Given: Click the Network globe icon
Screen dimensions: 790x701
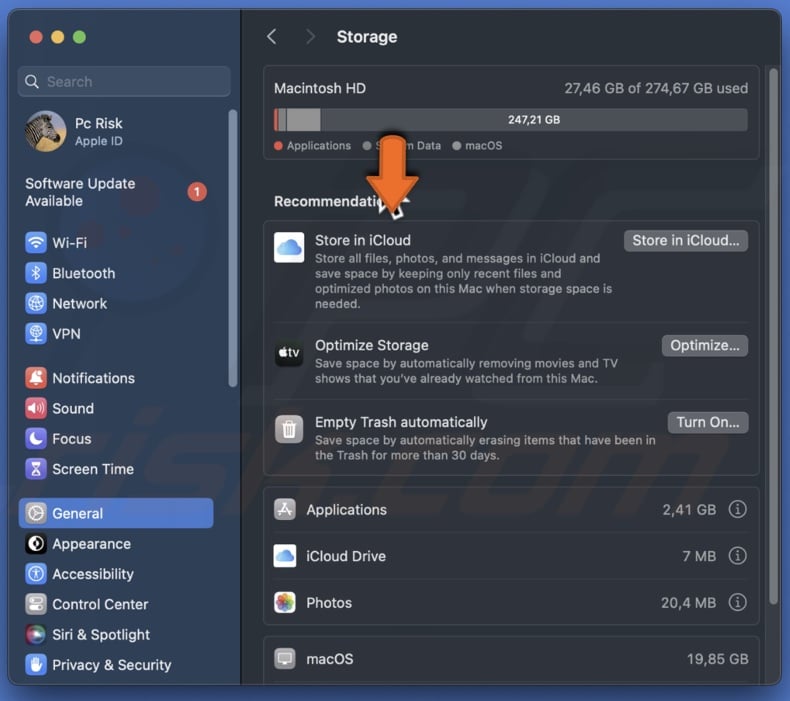Looking at the screenshot, I should pyautogui.click(x=36, y=303).
